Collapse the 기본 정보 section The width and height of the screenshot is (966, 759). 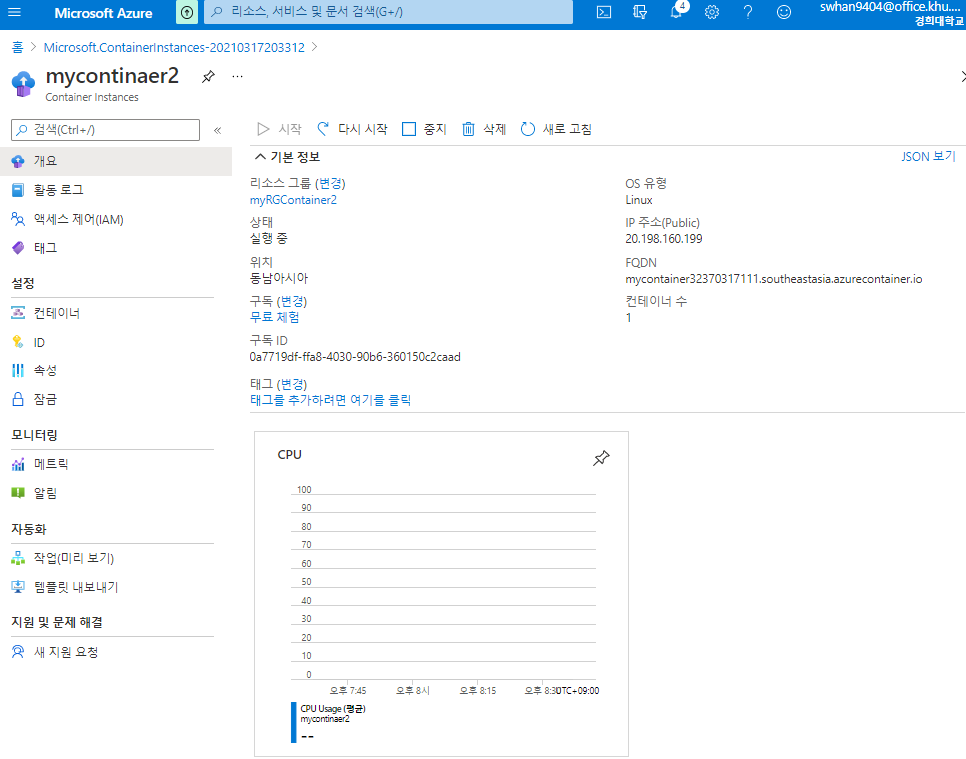(288, 157)
